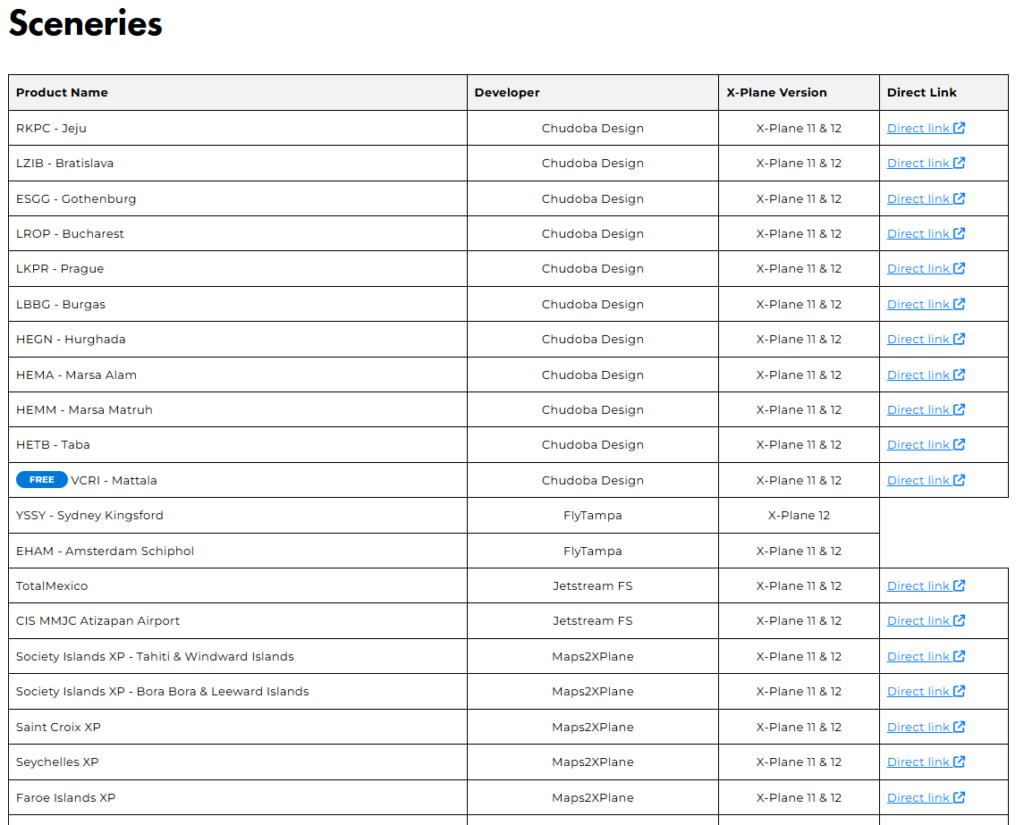The width and height of the screenshot is (1024, 825).
Task: Click the external-link icon in Seychelles XP row
Action: tap(959, 762)
